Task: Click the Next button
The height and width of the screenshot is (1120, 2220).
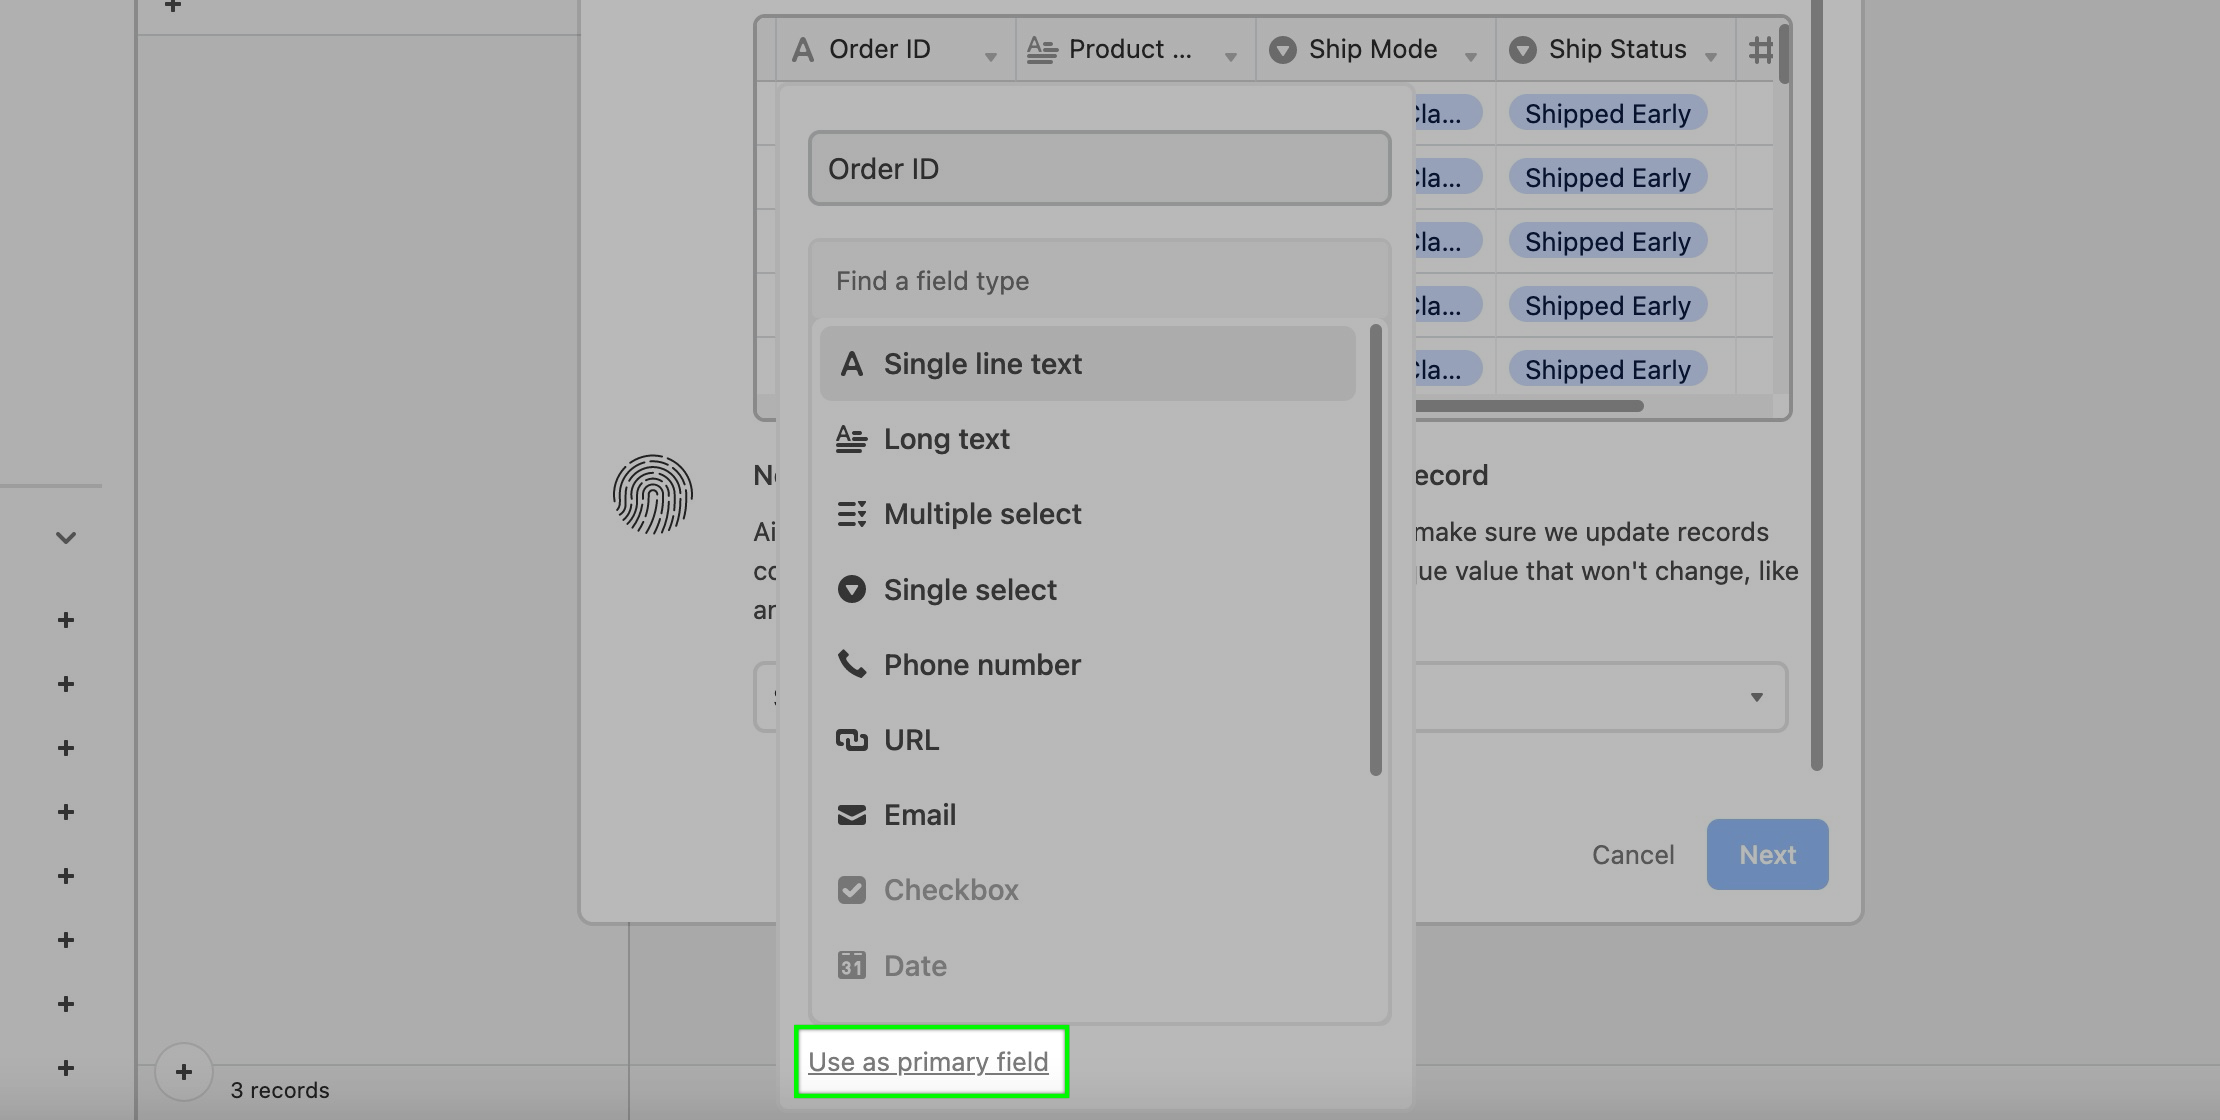Action: [1767, 854]
